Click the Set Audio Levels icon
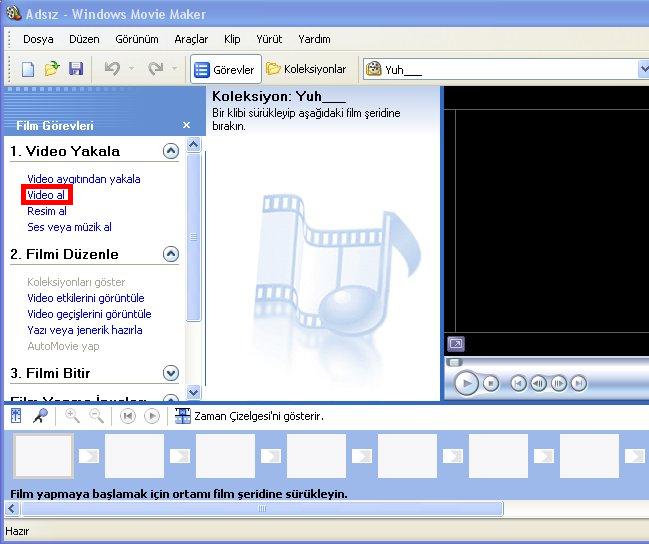This screenshot has width=649, height=544. click(17, 416)
